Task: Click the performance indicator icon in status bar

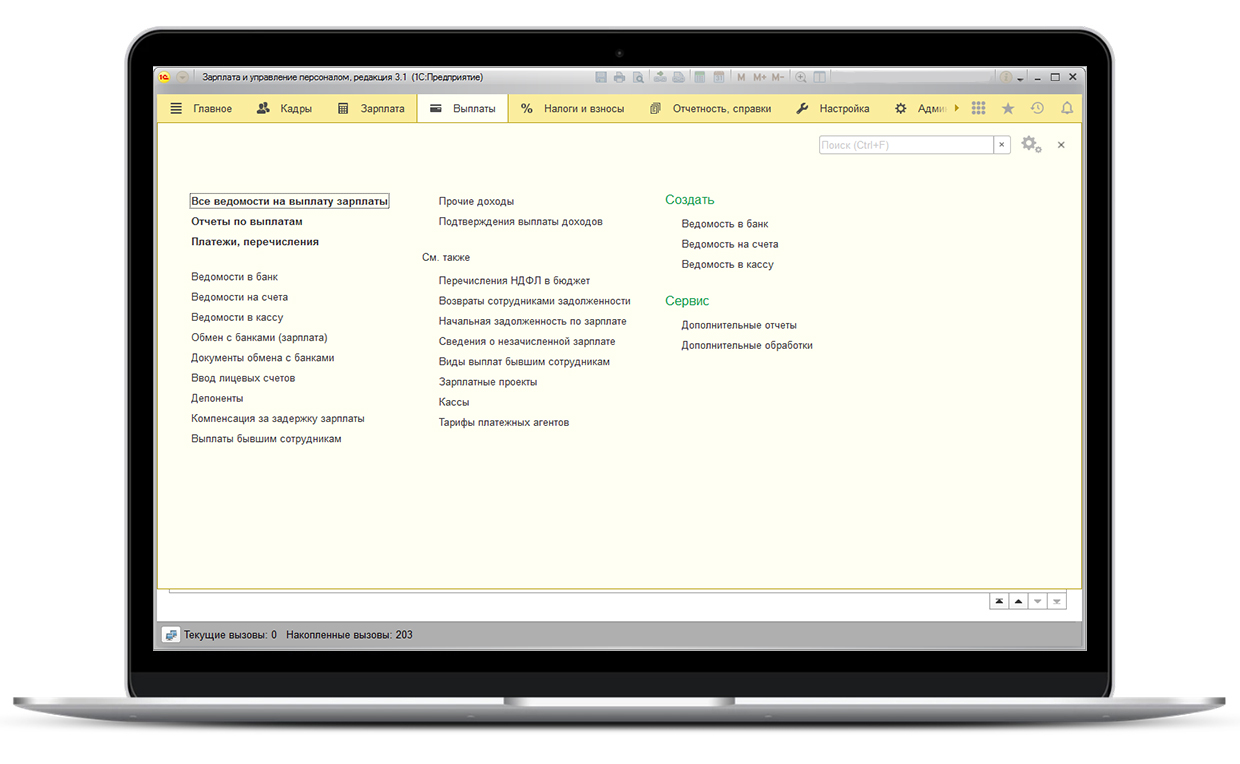Action: pos(171,635)
